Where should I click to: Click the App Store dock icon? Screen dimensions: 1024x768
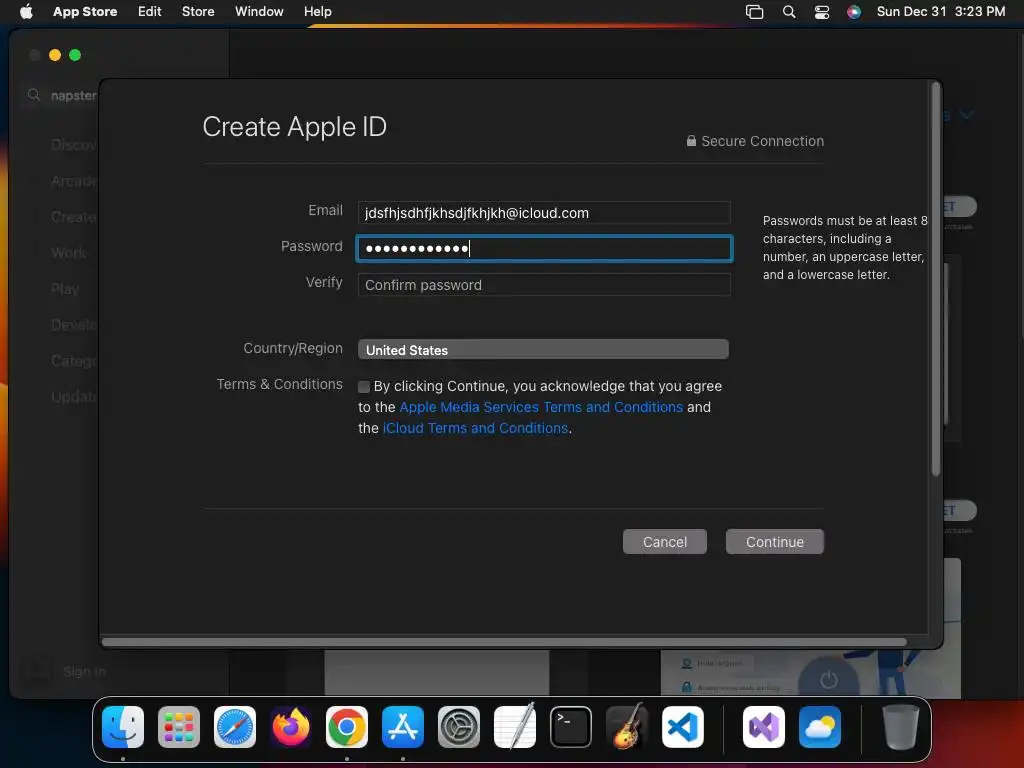point(403,727)
